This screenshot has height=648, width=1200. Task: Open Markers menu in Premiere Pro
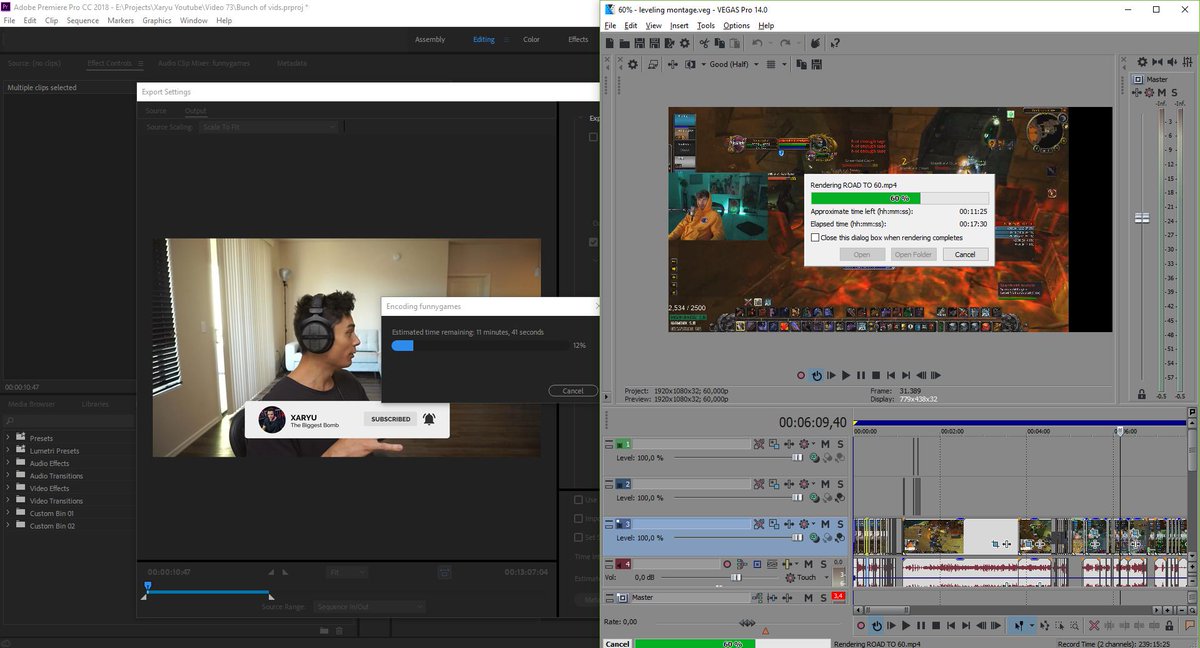tap(121, 20)
